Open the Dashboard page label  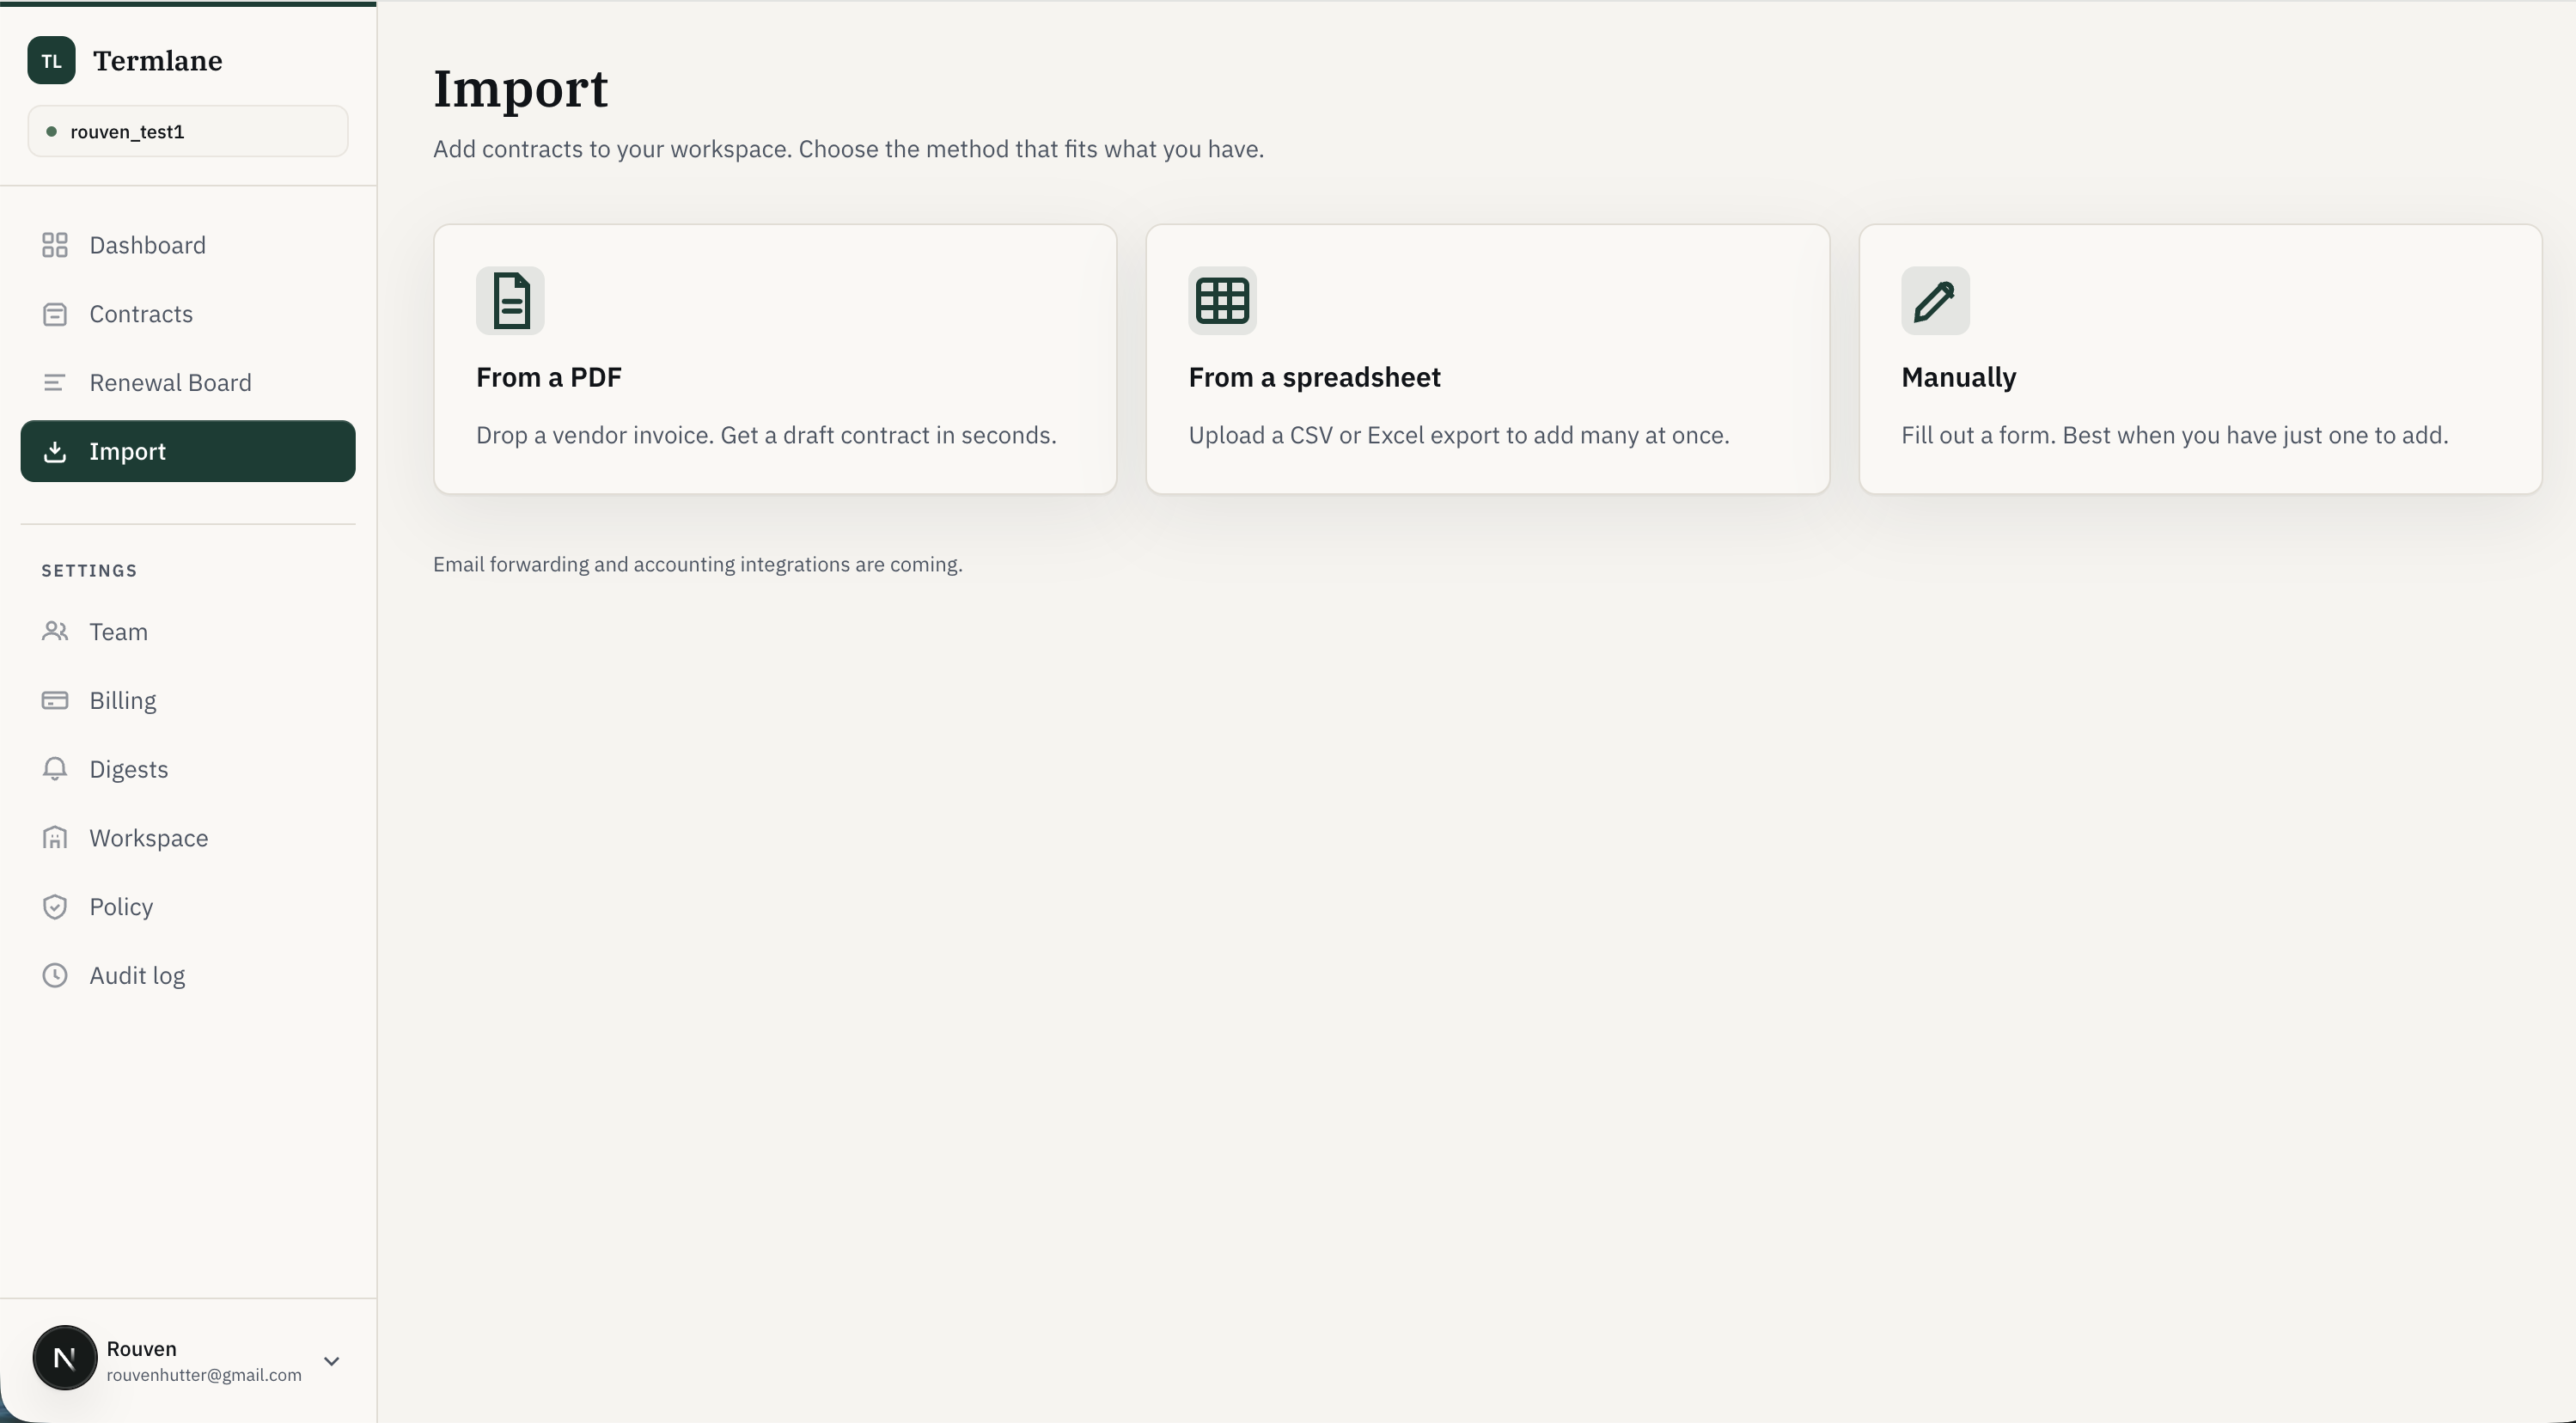[147, 245]
